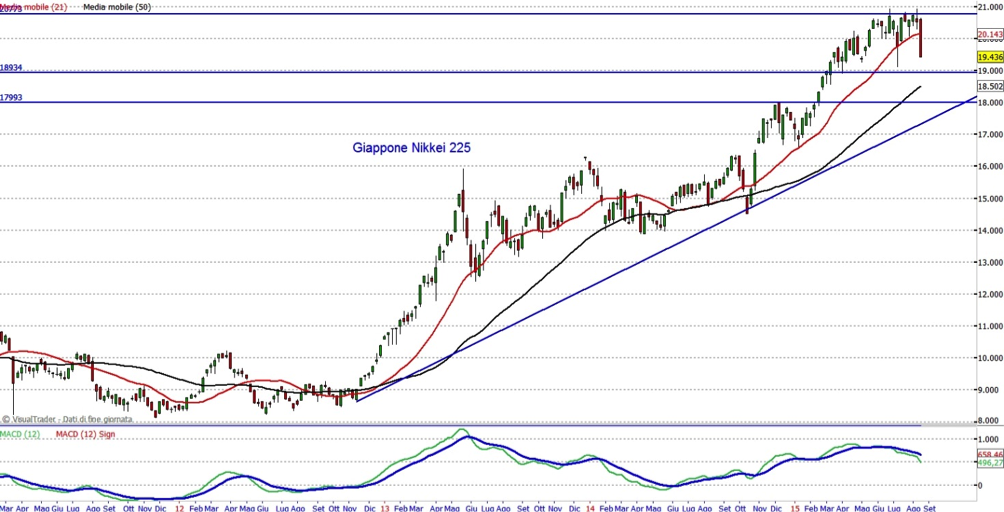The height and width of the screenshot is (512, 1004).
Task: Click the "18.000" price axis value
Action: point(990,102)
